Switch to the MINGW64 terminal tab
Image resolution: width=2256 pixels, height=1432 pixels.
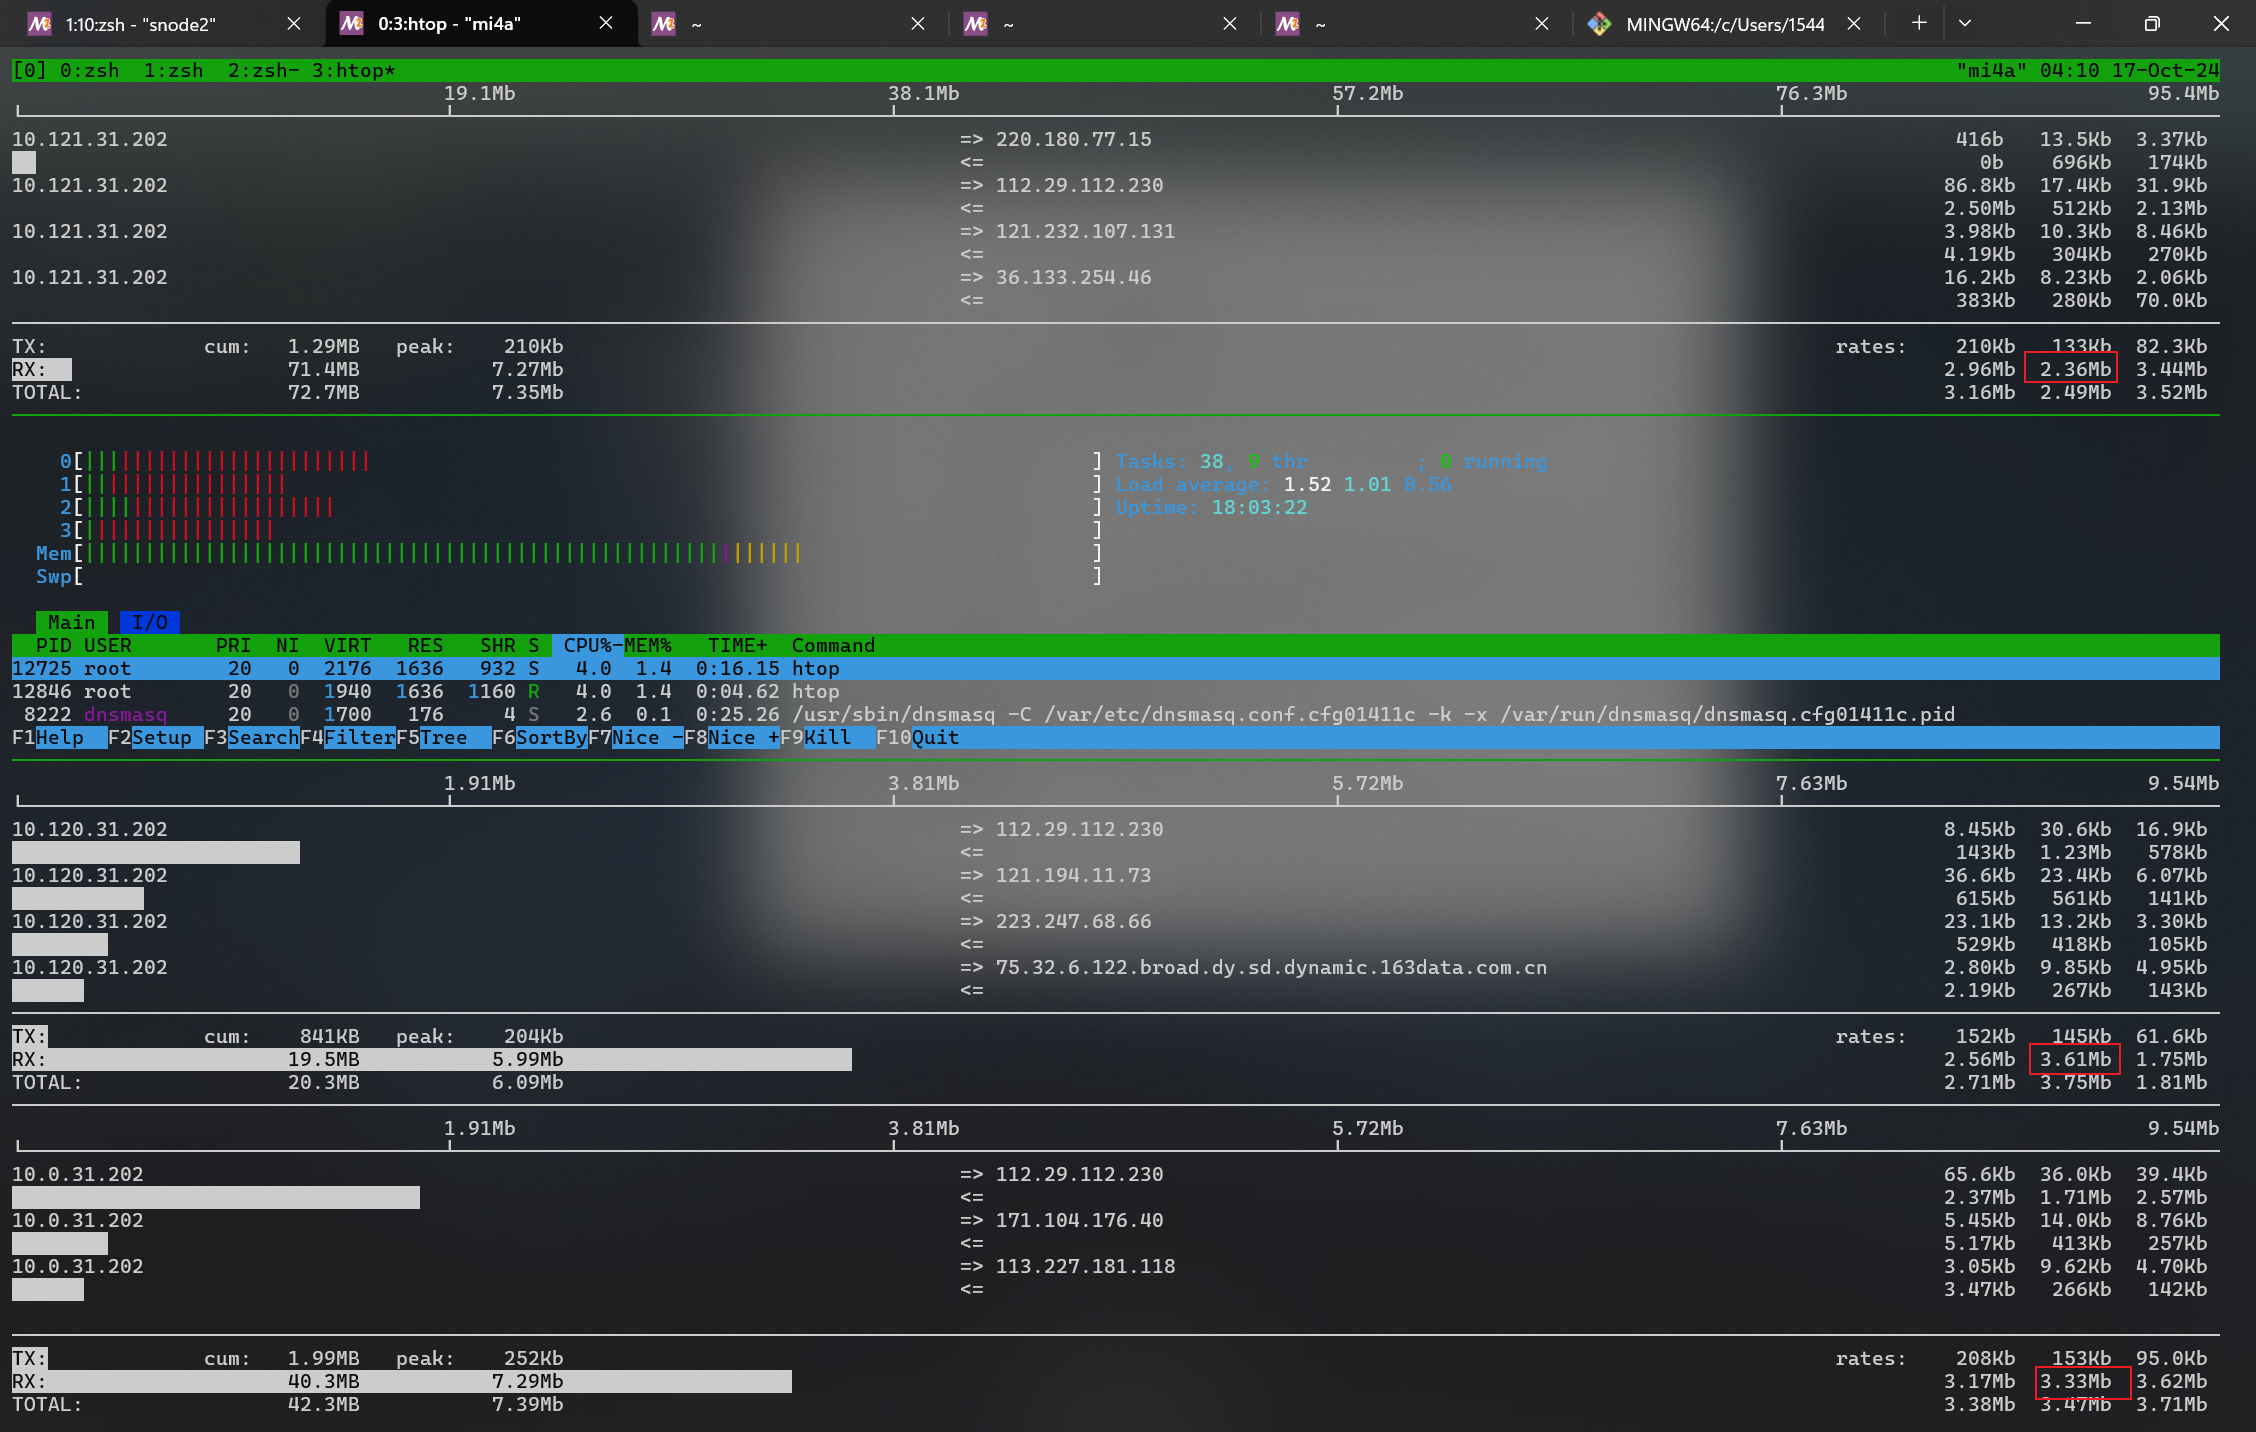(1724, 24)
